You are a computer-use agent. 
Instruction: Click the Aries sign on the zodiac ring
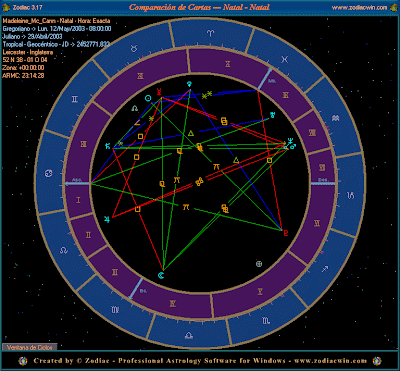tap(211, 33)
